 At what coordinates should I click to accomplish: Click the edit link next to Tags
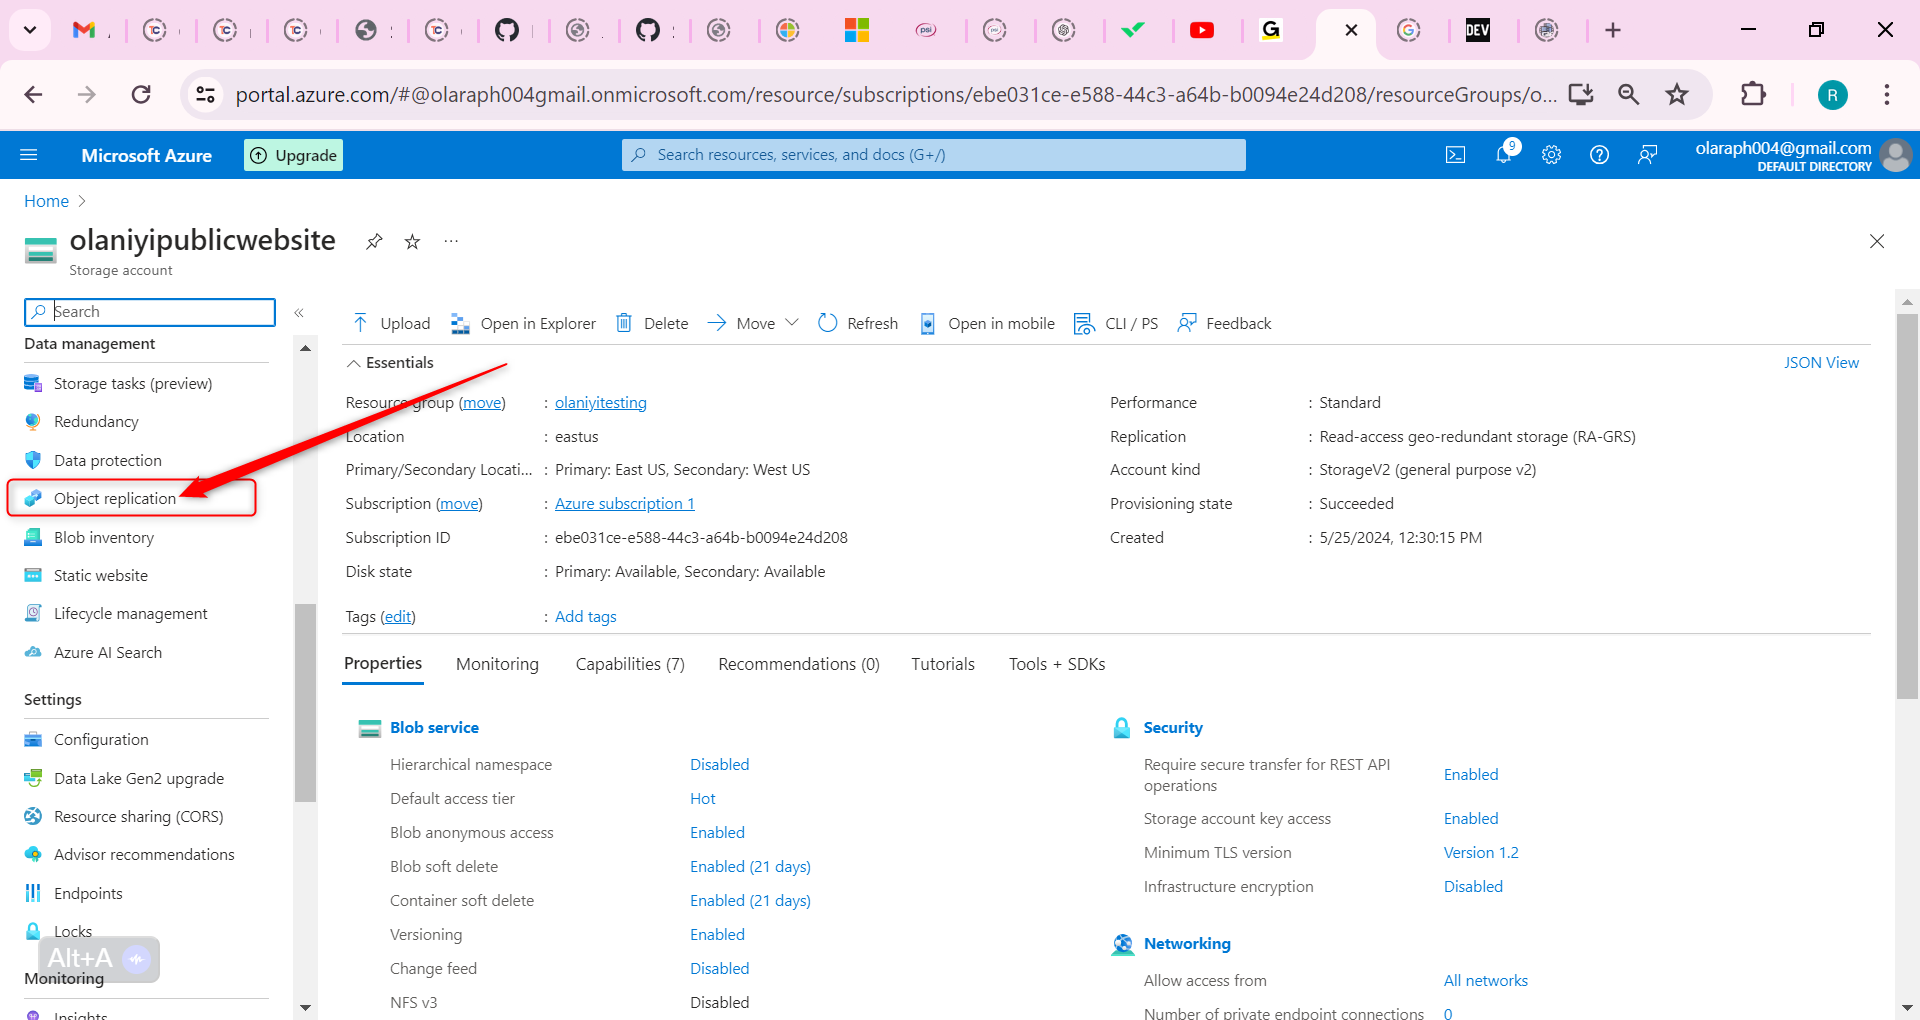coord(398,617)
